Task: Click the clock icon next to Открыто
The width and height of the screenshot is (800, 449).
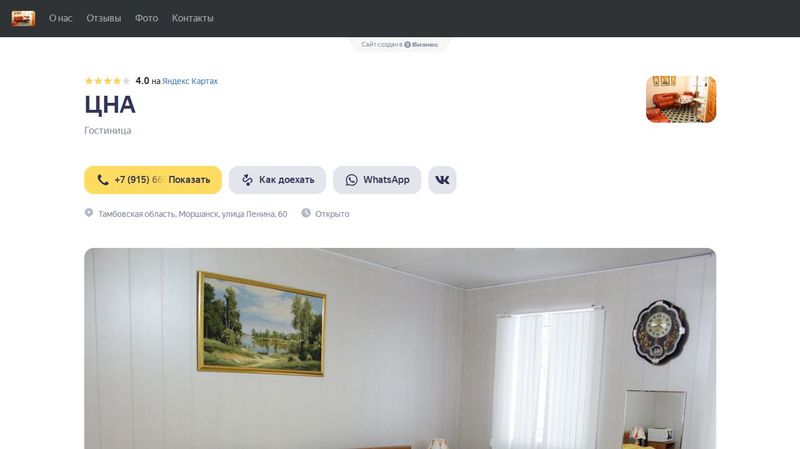Action: [306, 213]
